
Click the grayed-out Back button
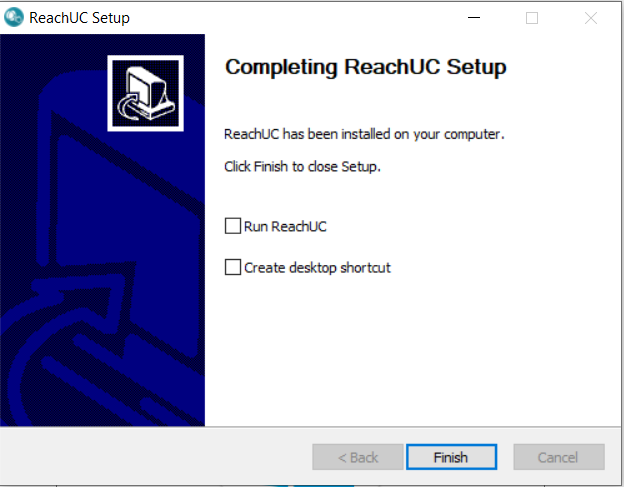click(x=358, y=457)
